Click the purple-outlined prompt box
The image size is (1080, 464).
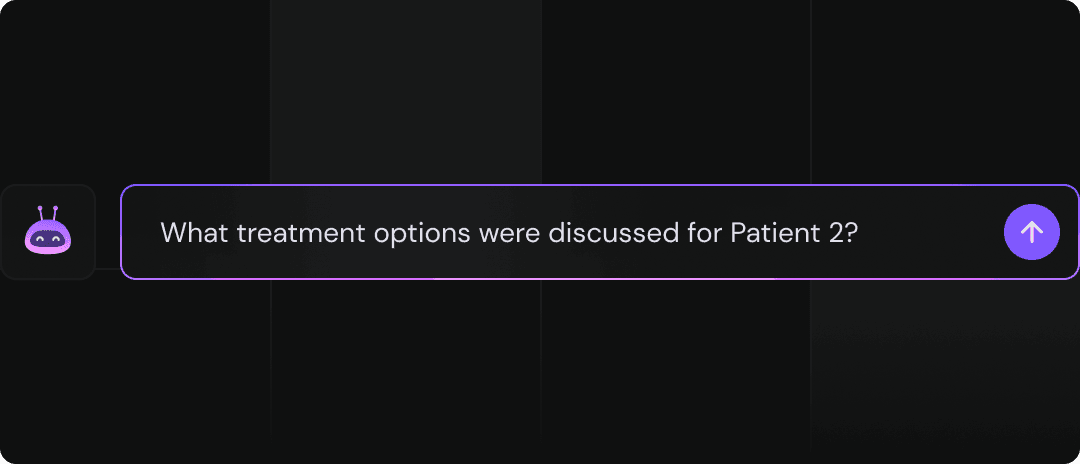599,232
